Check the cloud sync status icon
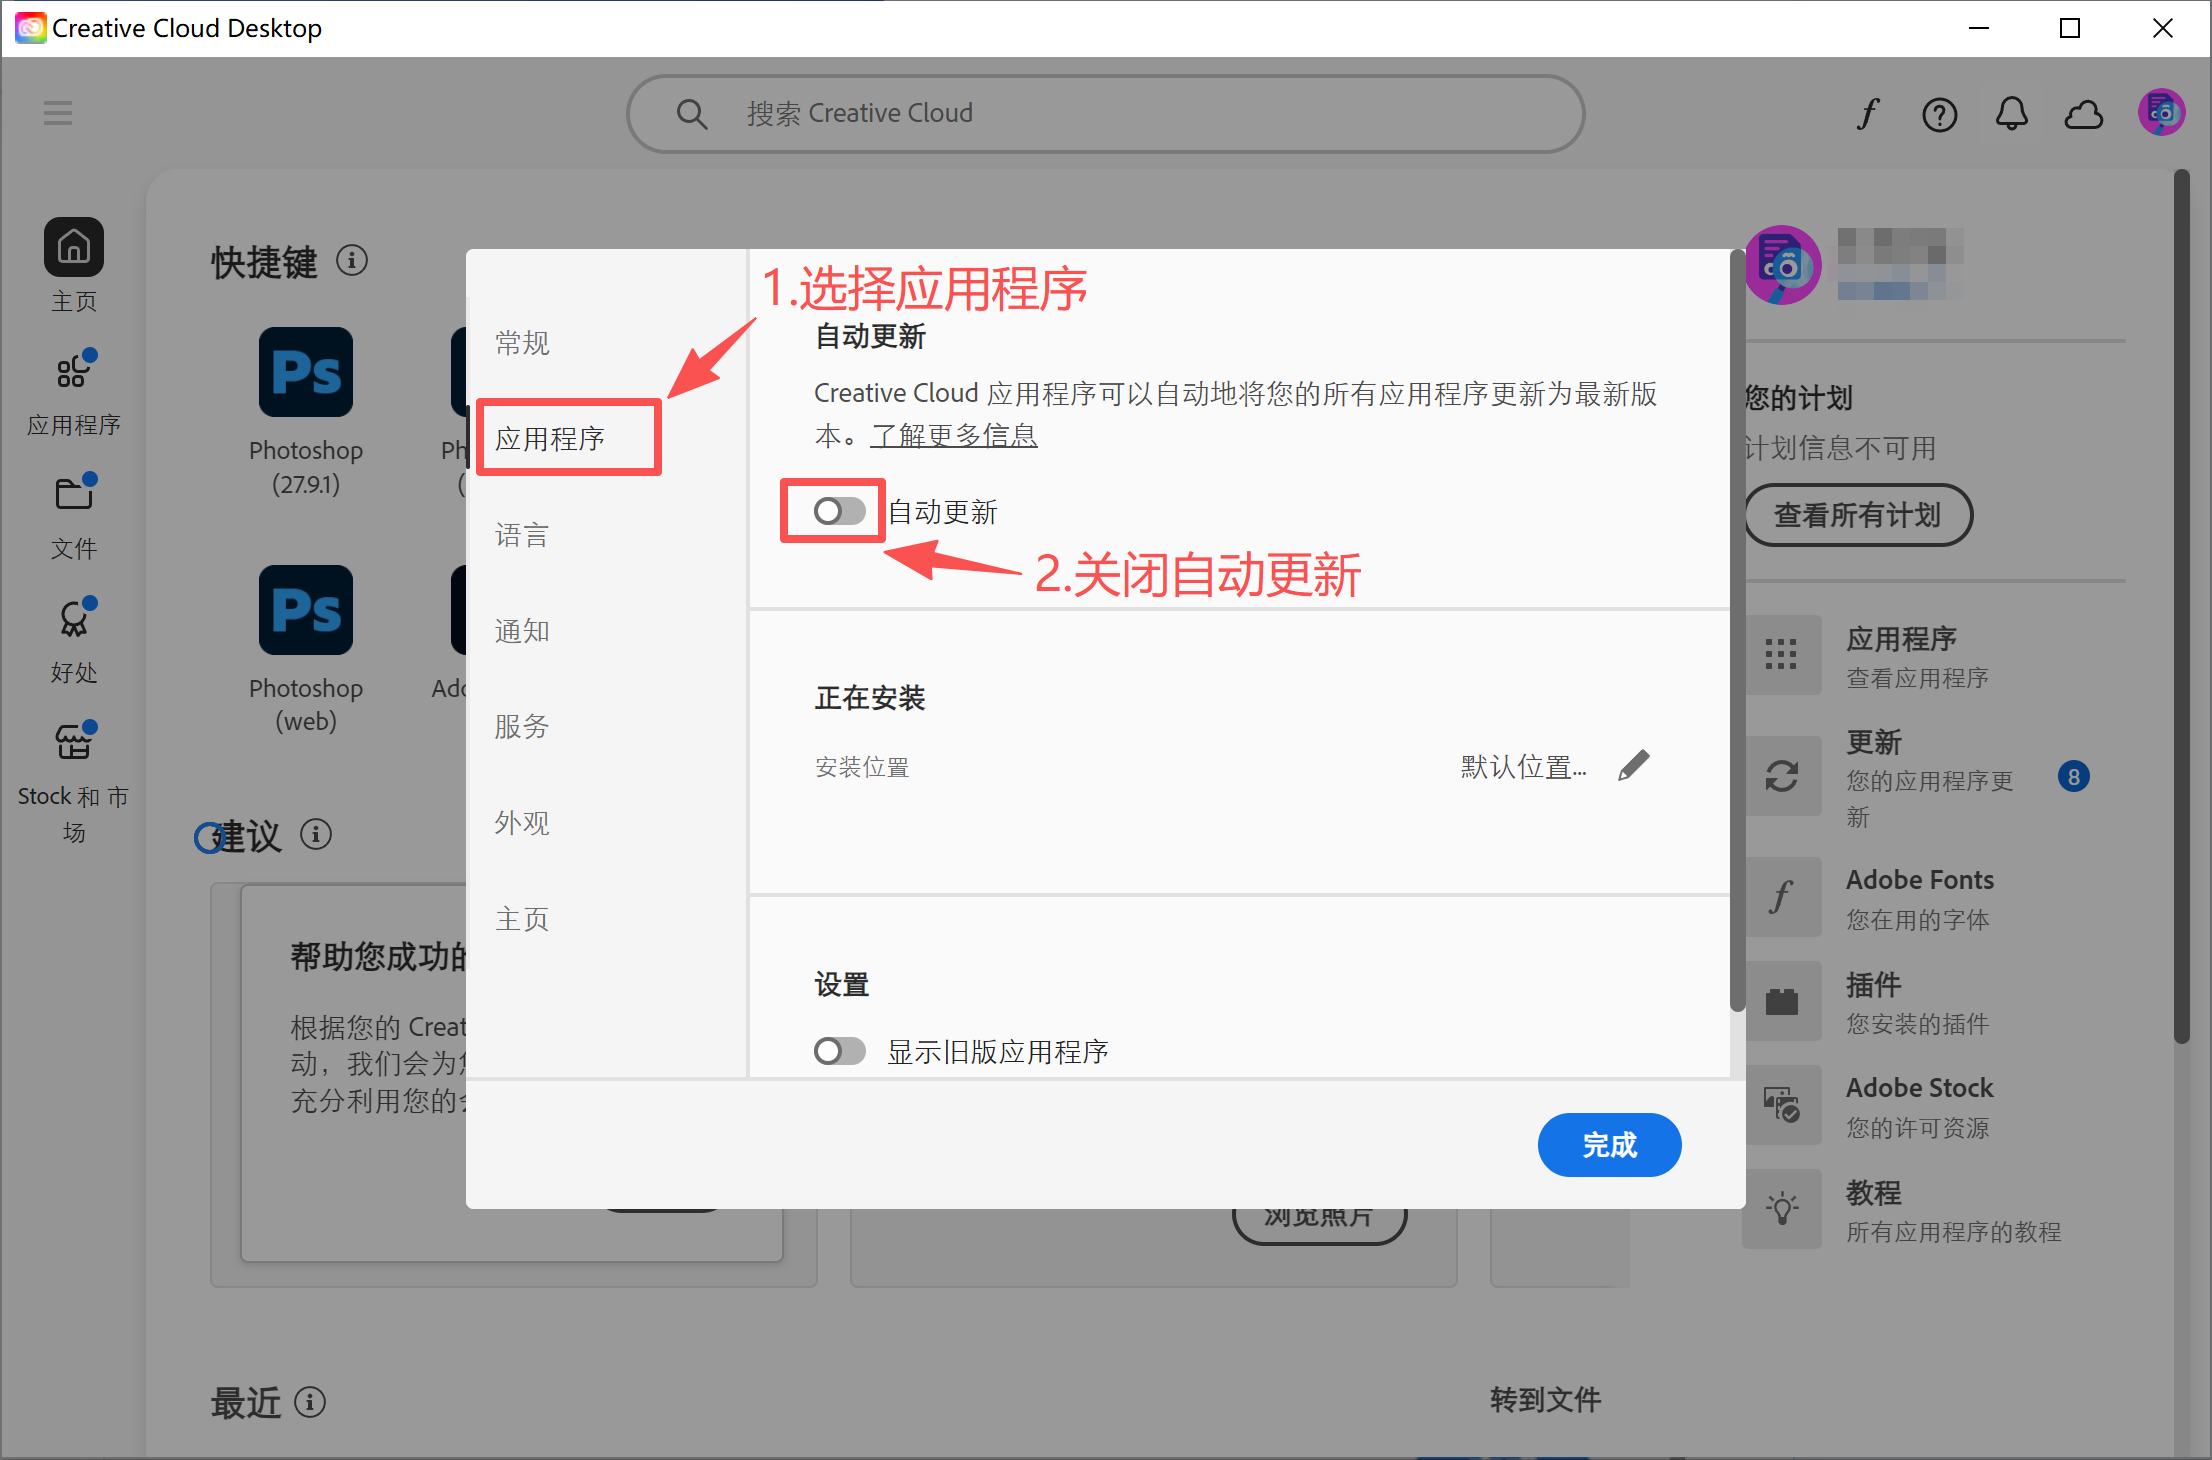2212x1460 pixels. (x=2084, y=114)
